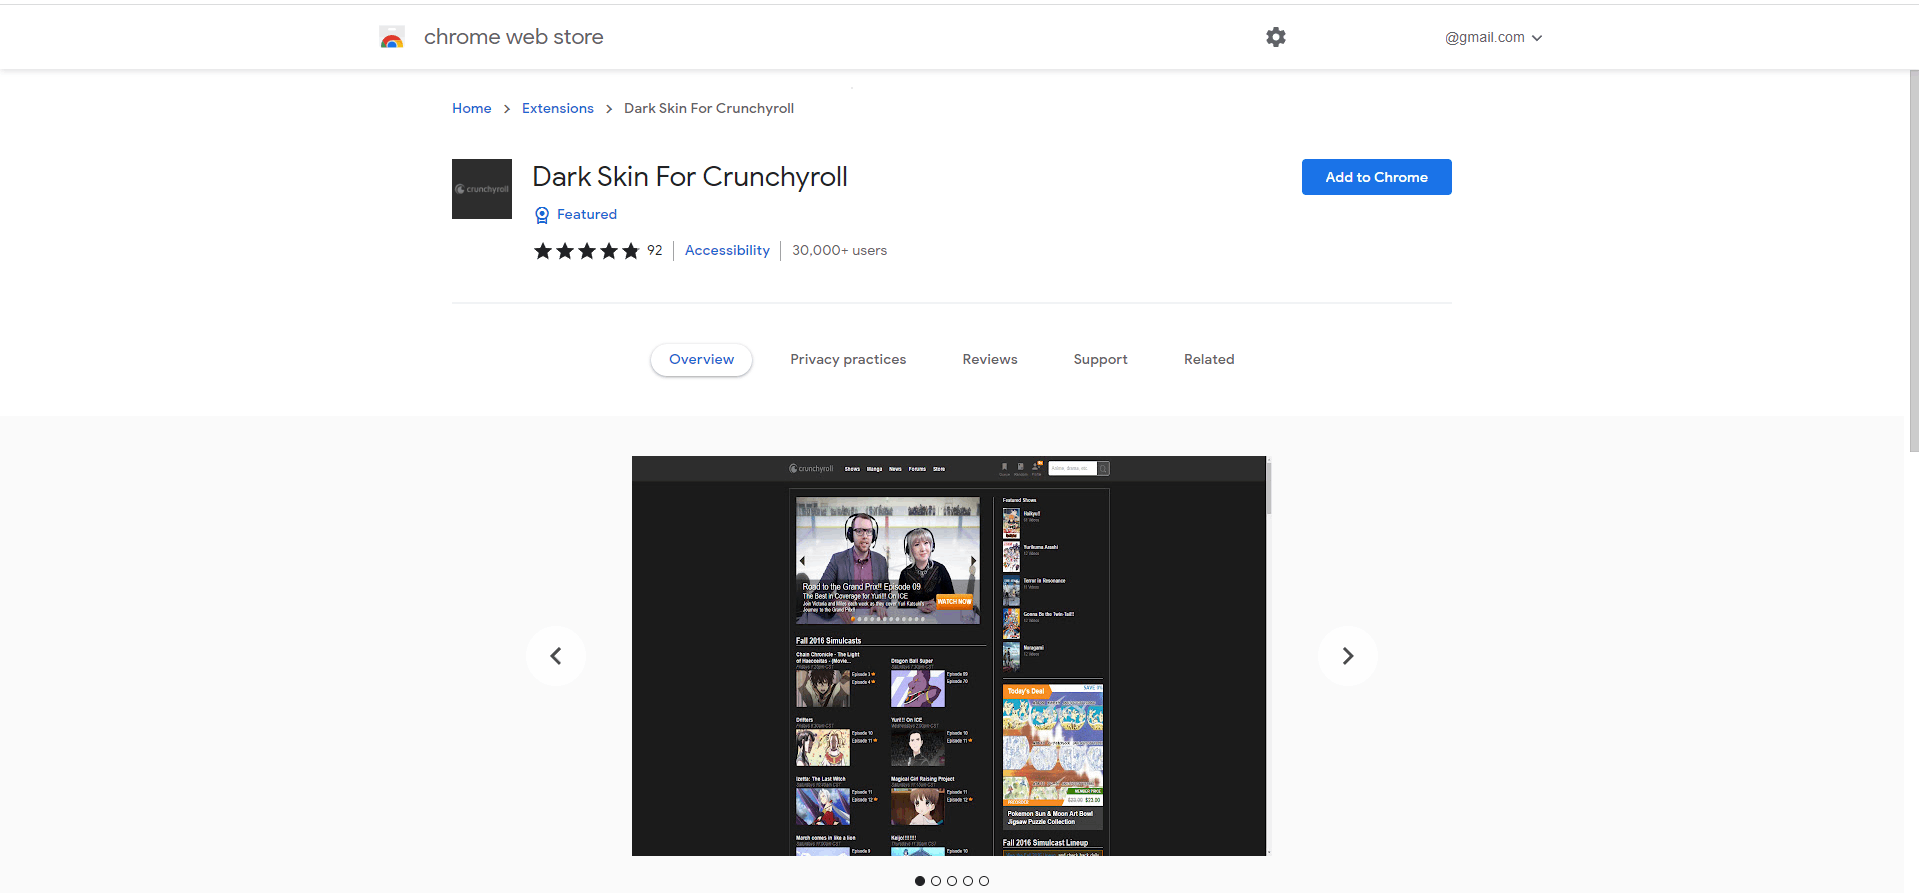The height and width of the screenshot is (893, 1919).
Task: Click the Chrome Web Store rainbow logo
Action: coord(392,38)
